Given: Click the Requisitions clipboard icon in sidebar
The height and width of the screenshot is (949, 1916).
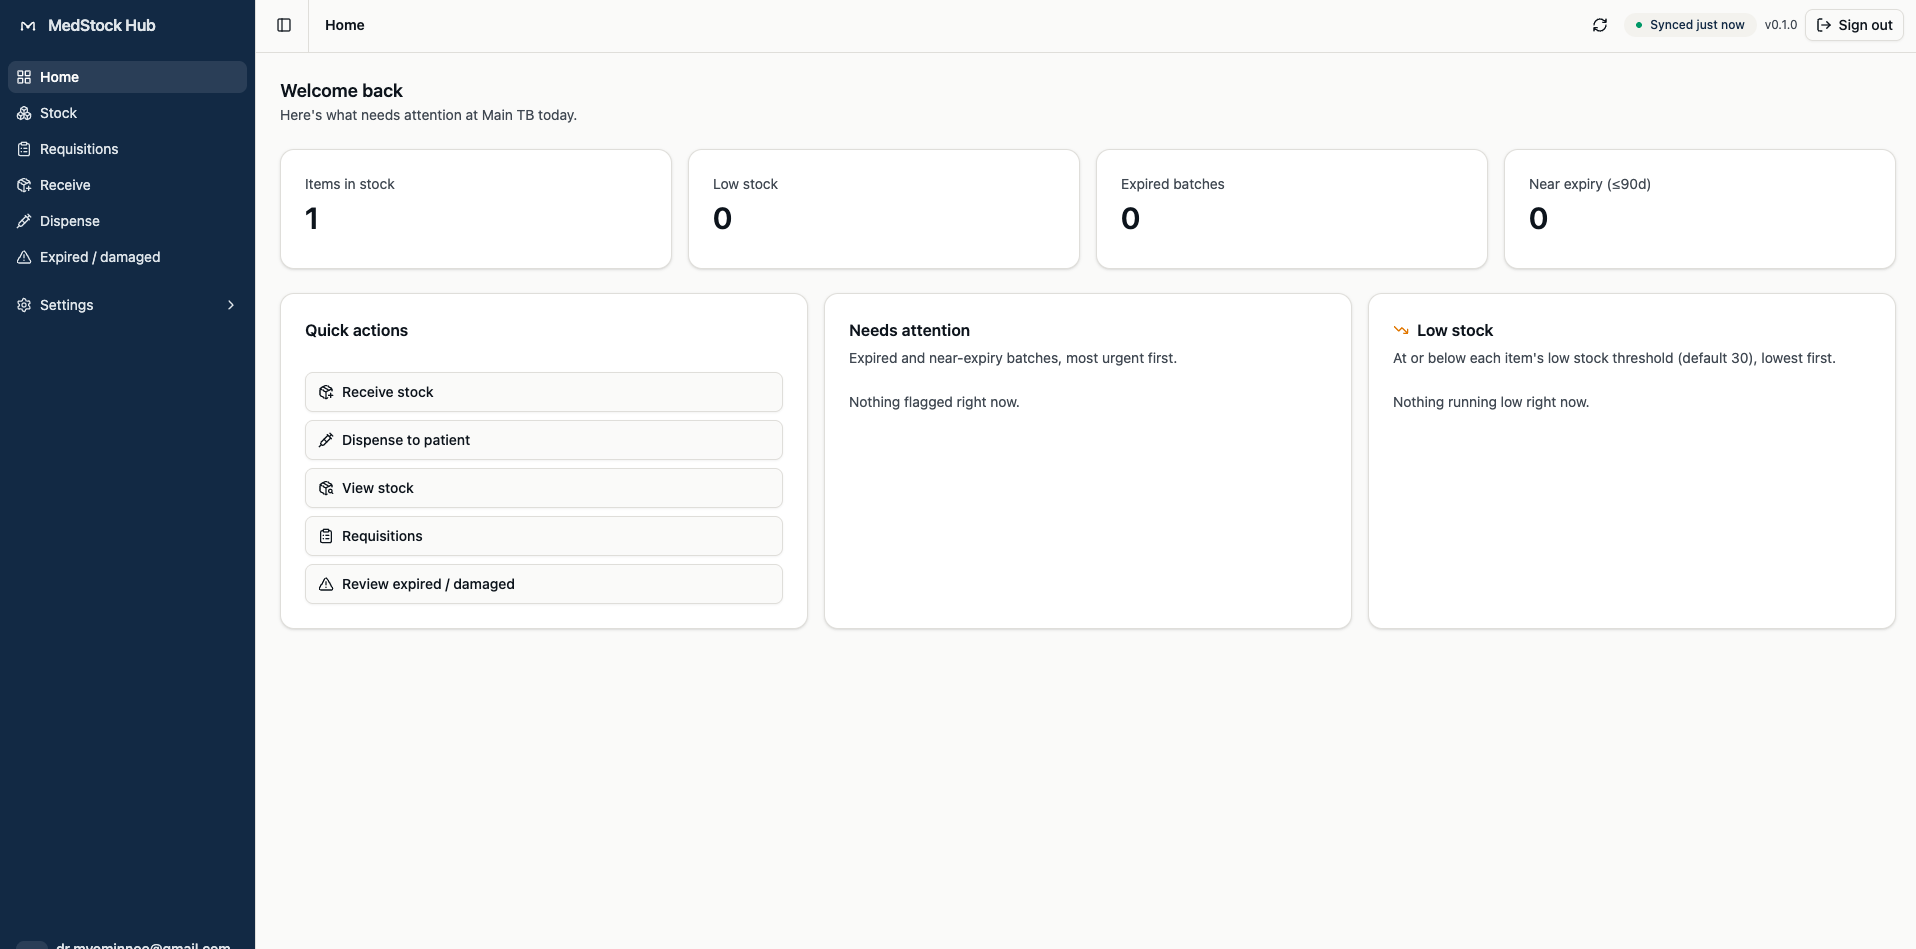Looking at the screenshot, I should [24, 149].
